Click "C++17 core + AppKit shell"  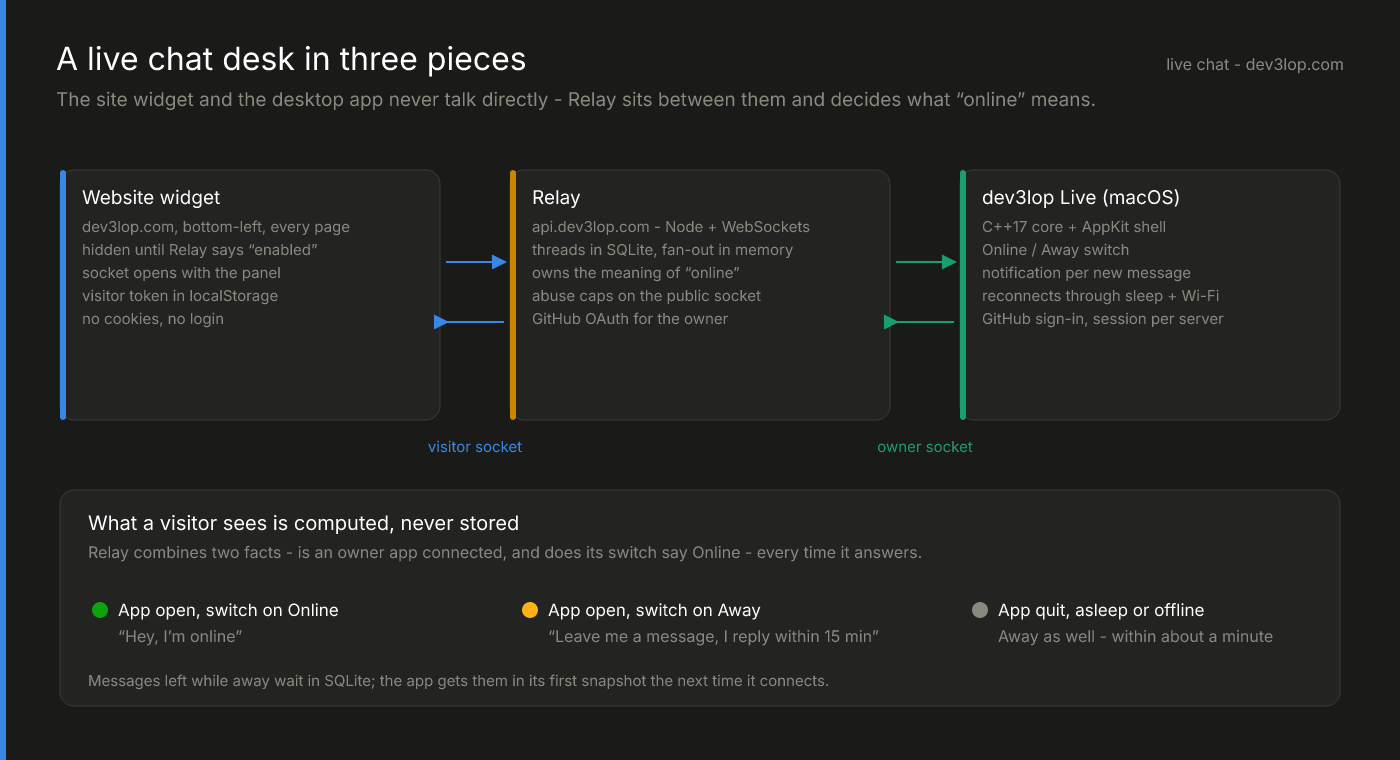click(1074, 227)
